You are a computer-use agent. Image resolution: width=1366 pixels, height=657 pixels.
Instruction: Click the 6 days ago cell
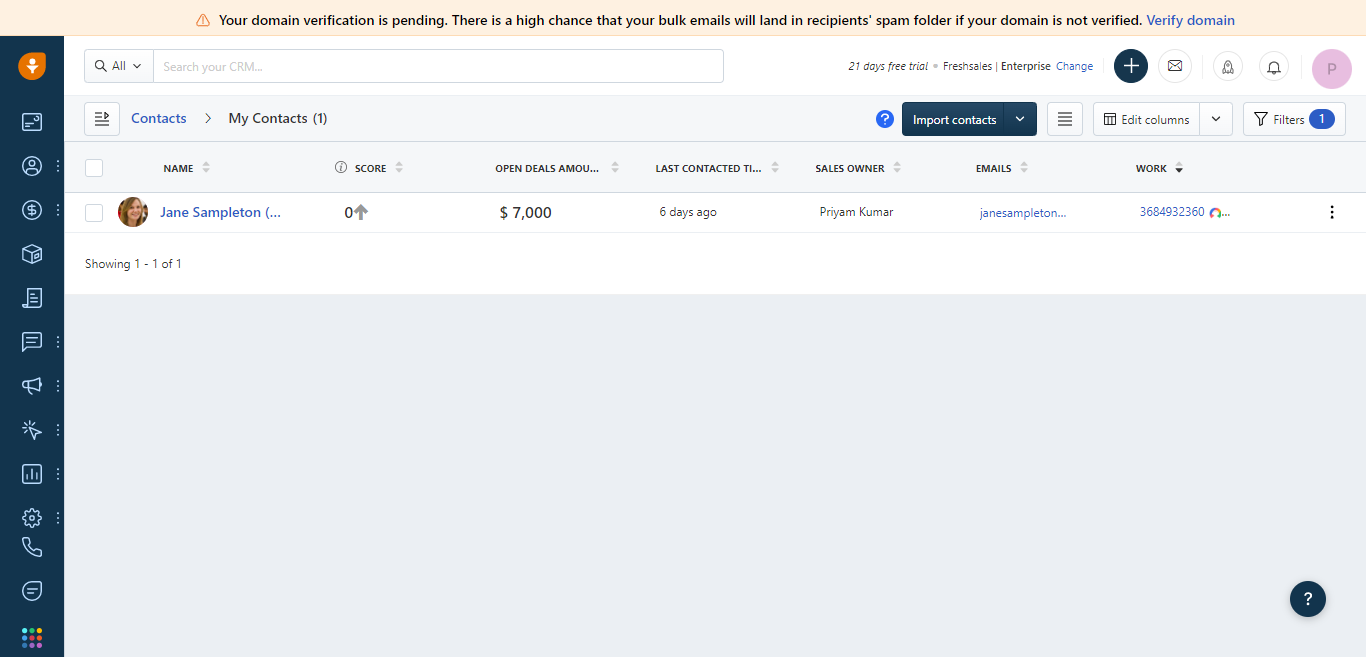click(x=688, y=212)
